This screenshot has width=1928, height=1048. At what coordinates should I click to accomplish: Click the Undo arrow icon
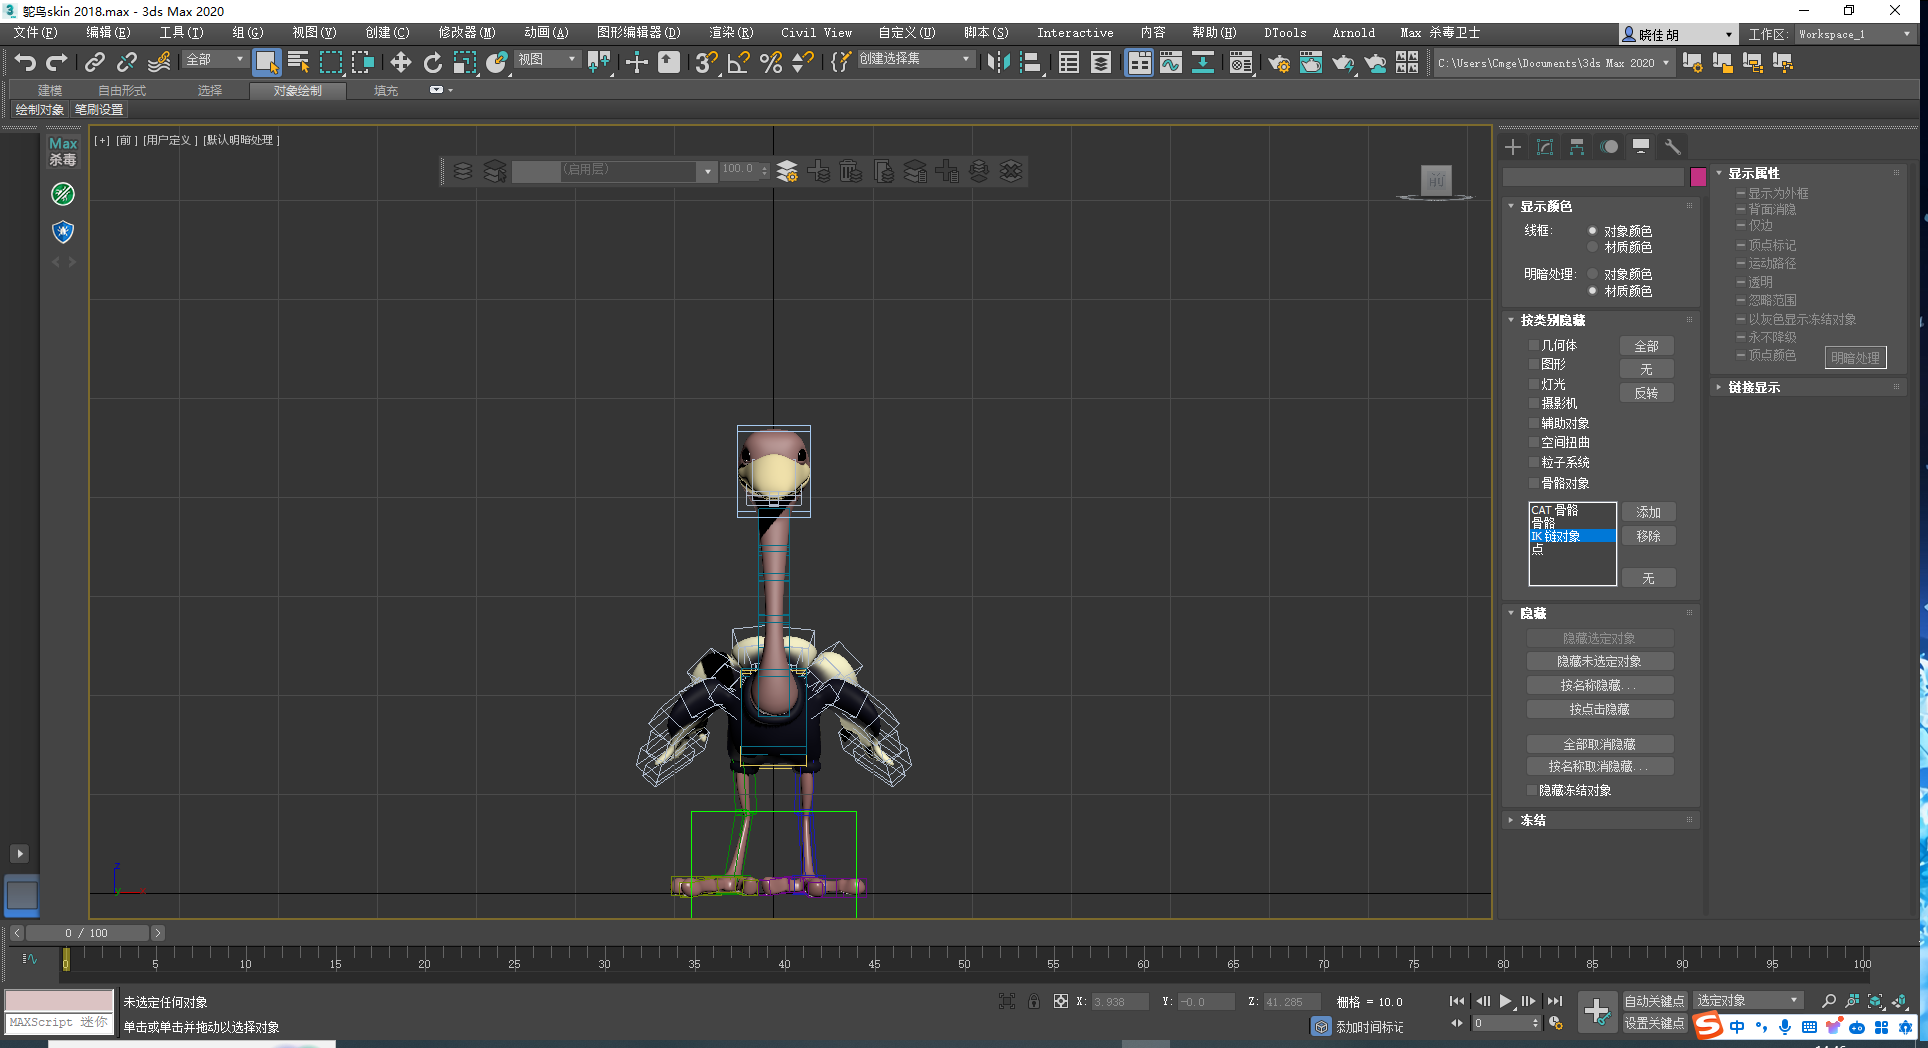[x=25, y=63]
